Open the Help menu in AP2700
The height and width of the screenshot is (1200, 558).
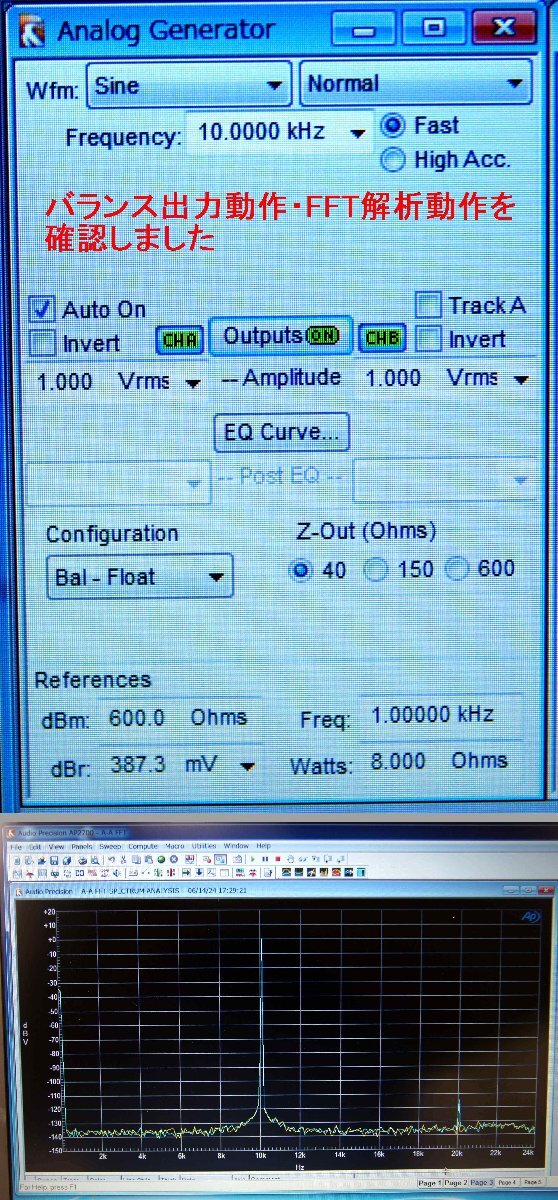263,846
